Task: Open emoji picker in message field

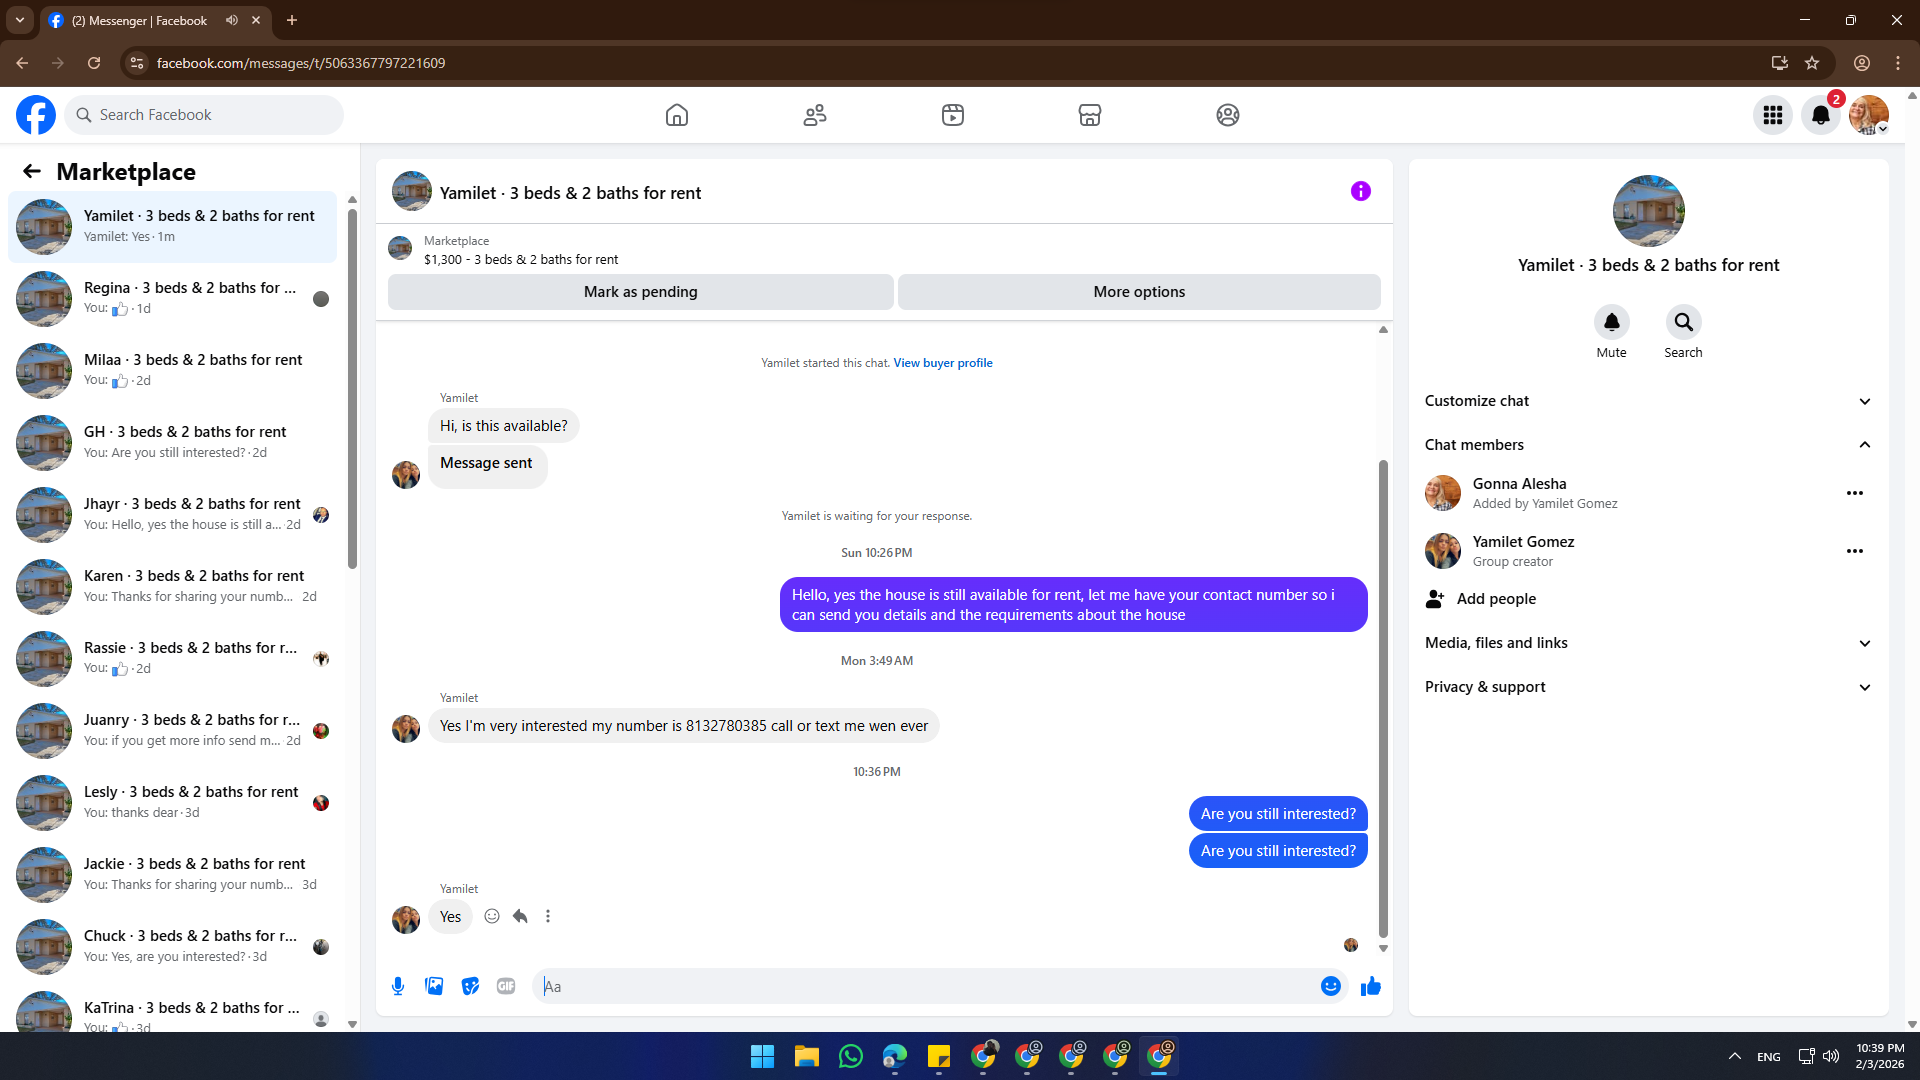Action: pyautogui.click(x=1330, y=986)
